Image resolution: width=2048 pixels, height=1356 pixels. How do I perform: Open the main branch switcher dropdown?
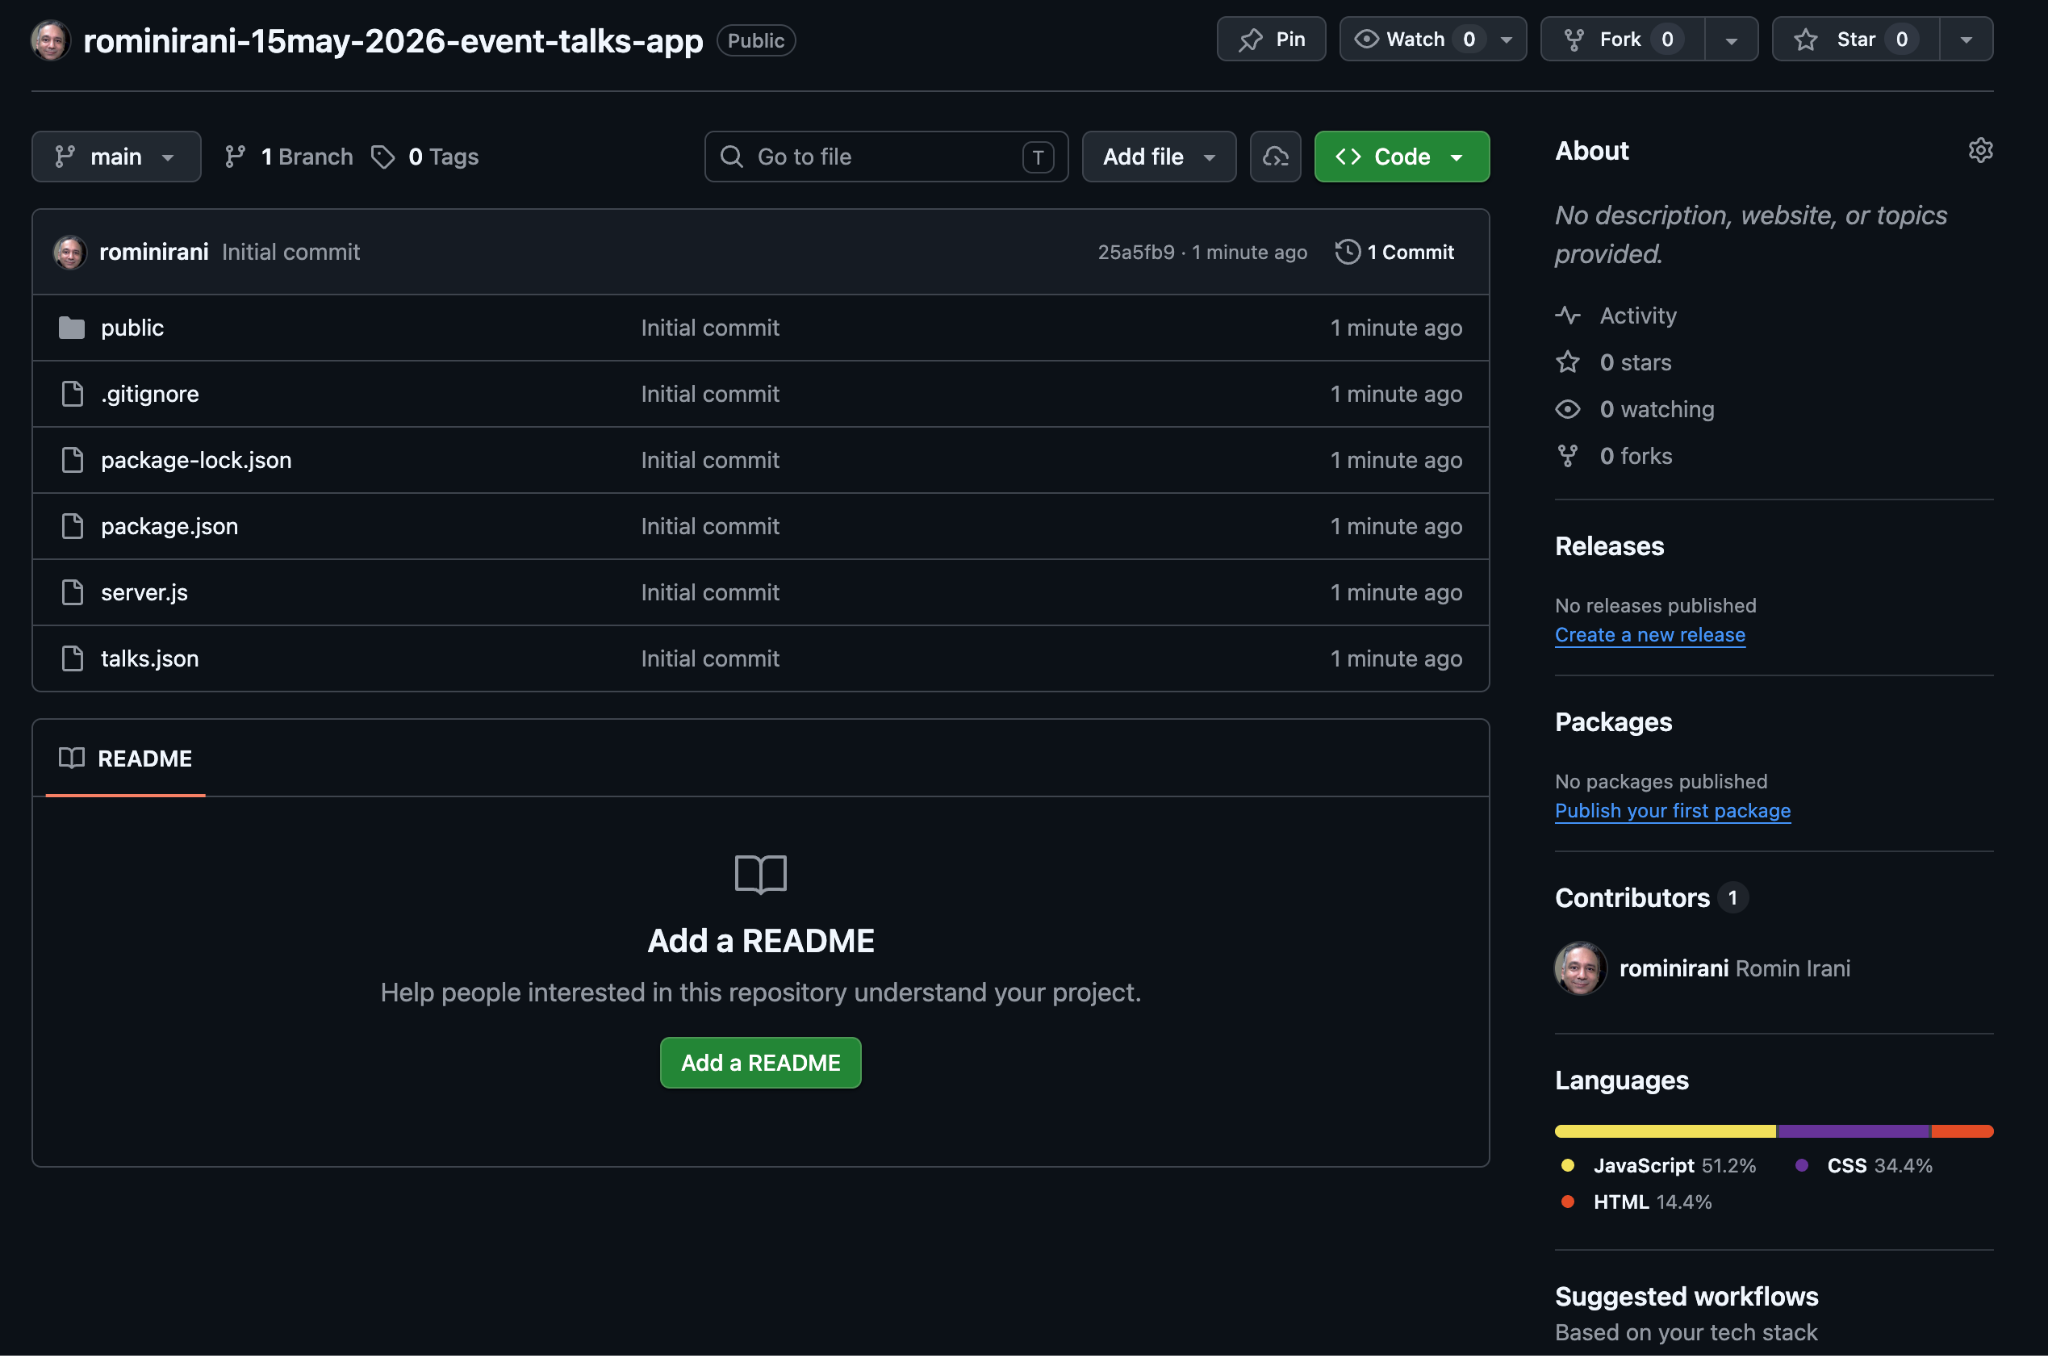tap(116, 157)
